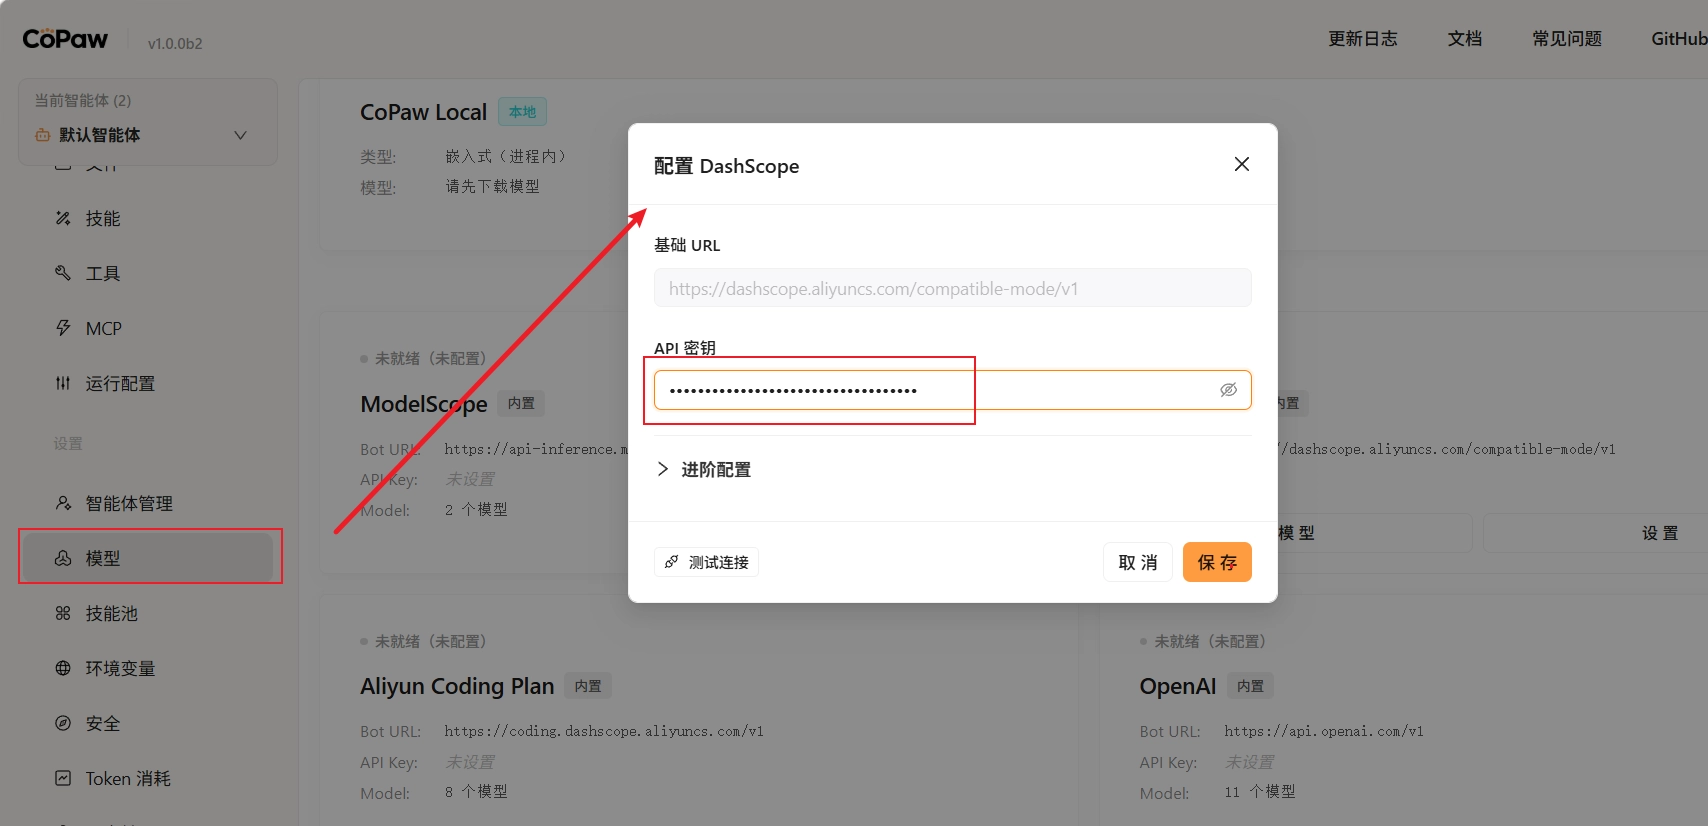Click the https://api.openai.com/v1 URL text
1708x826 pixels.
[1324, 731]
